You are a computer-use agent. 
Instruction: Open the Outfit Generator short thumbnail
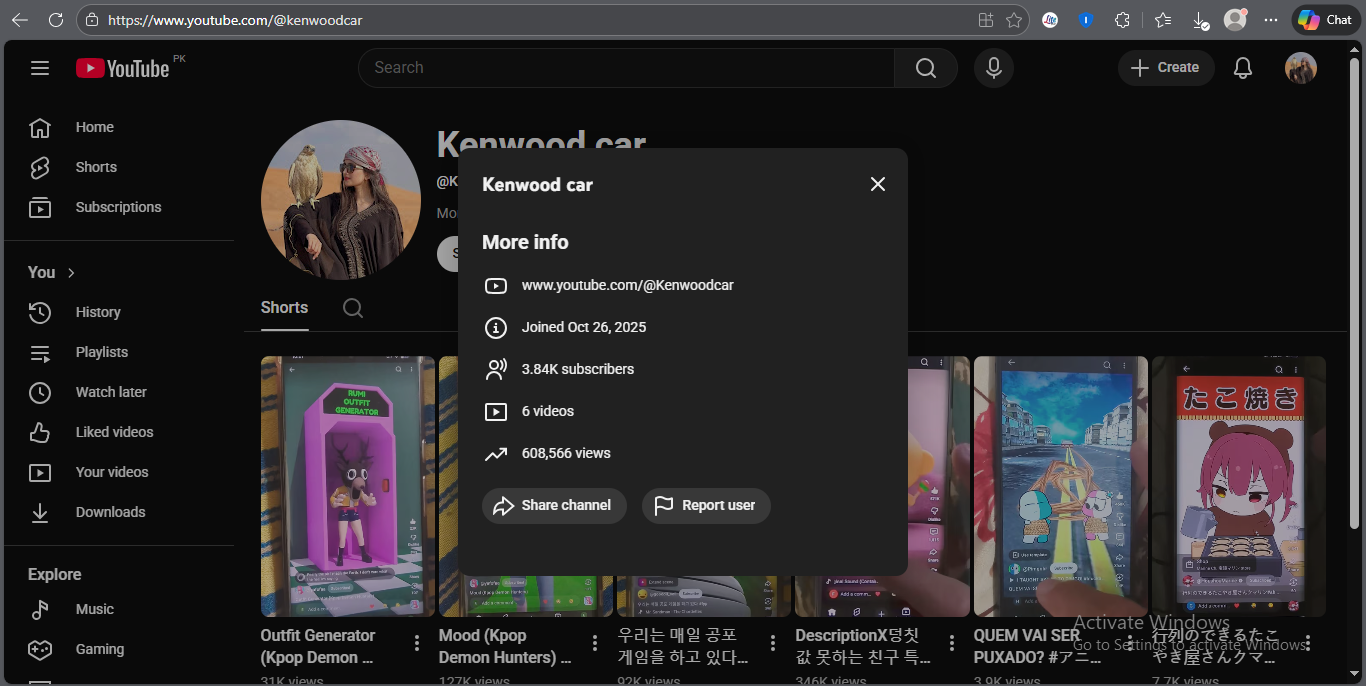pos(347,486)
